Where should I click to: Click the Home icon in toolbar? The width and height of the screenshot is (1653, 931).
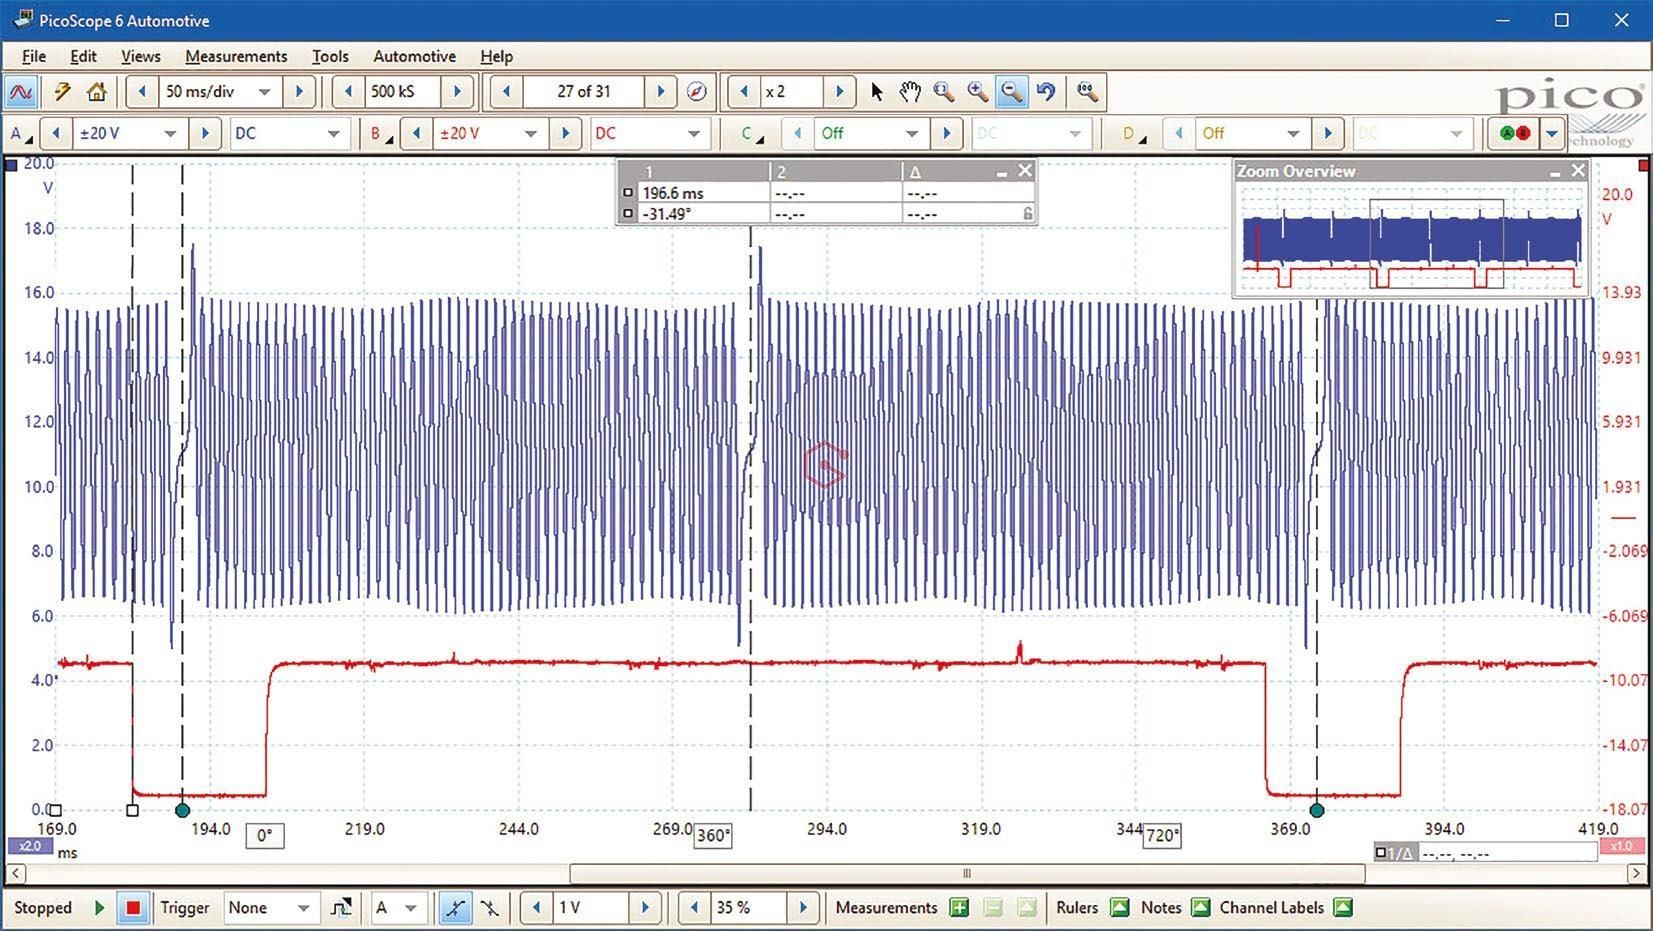pyautogui.click(x=97, y=92)
